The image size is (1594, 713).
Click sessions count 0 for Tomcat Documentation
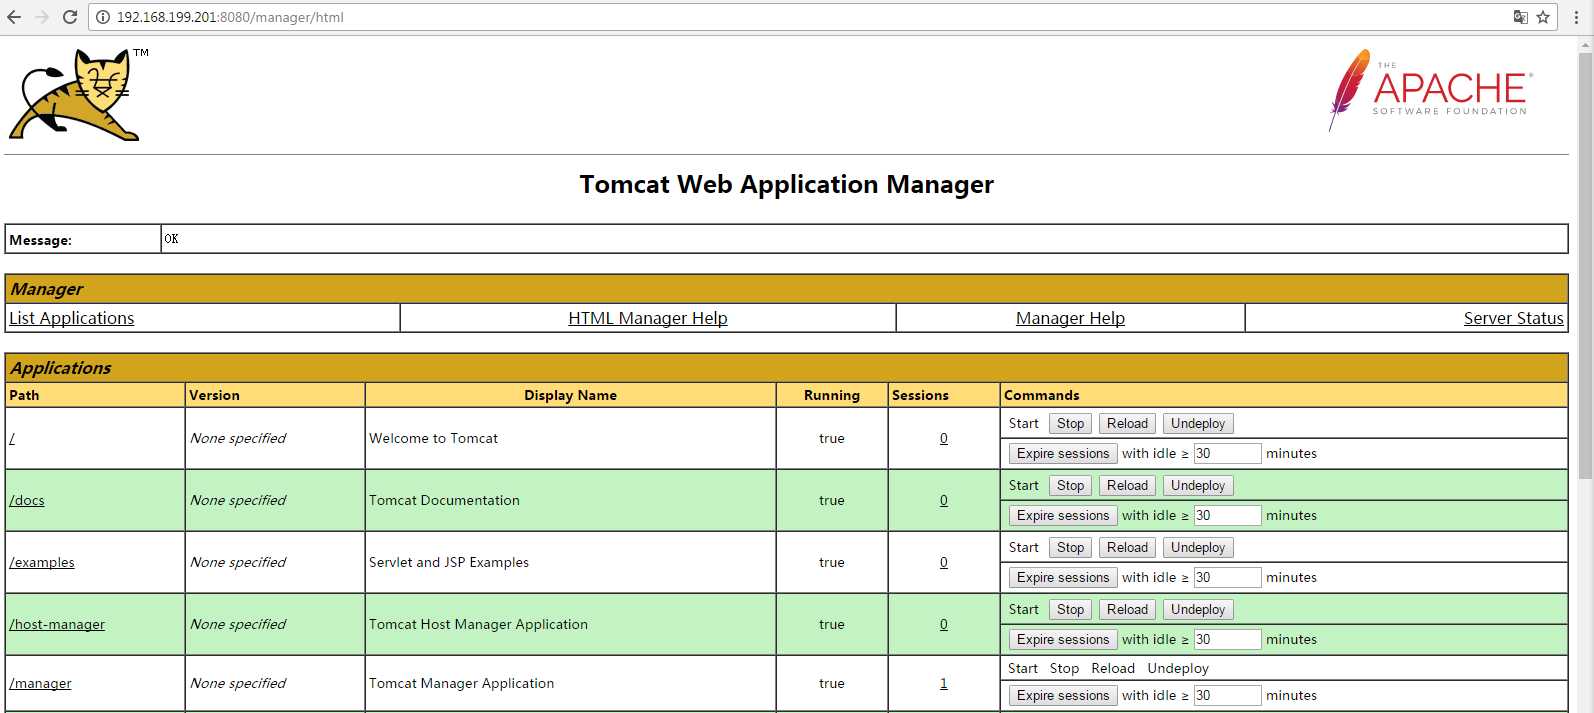(x=944, y=500)
